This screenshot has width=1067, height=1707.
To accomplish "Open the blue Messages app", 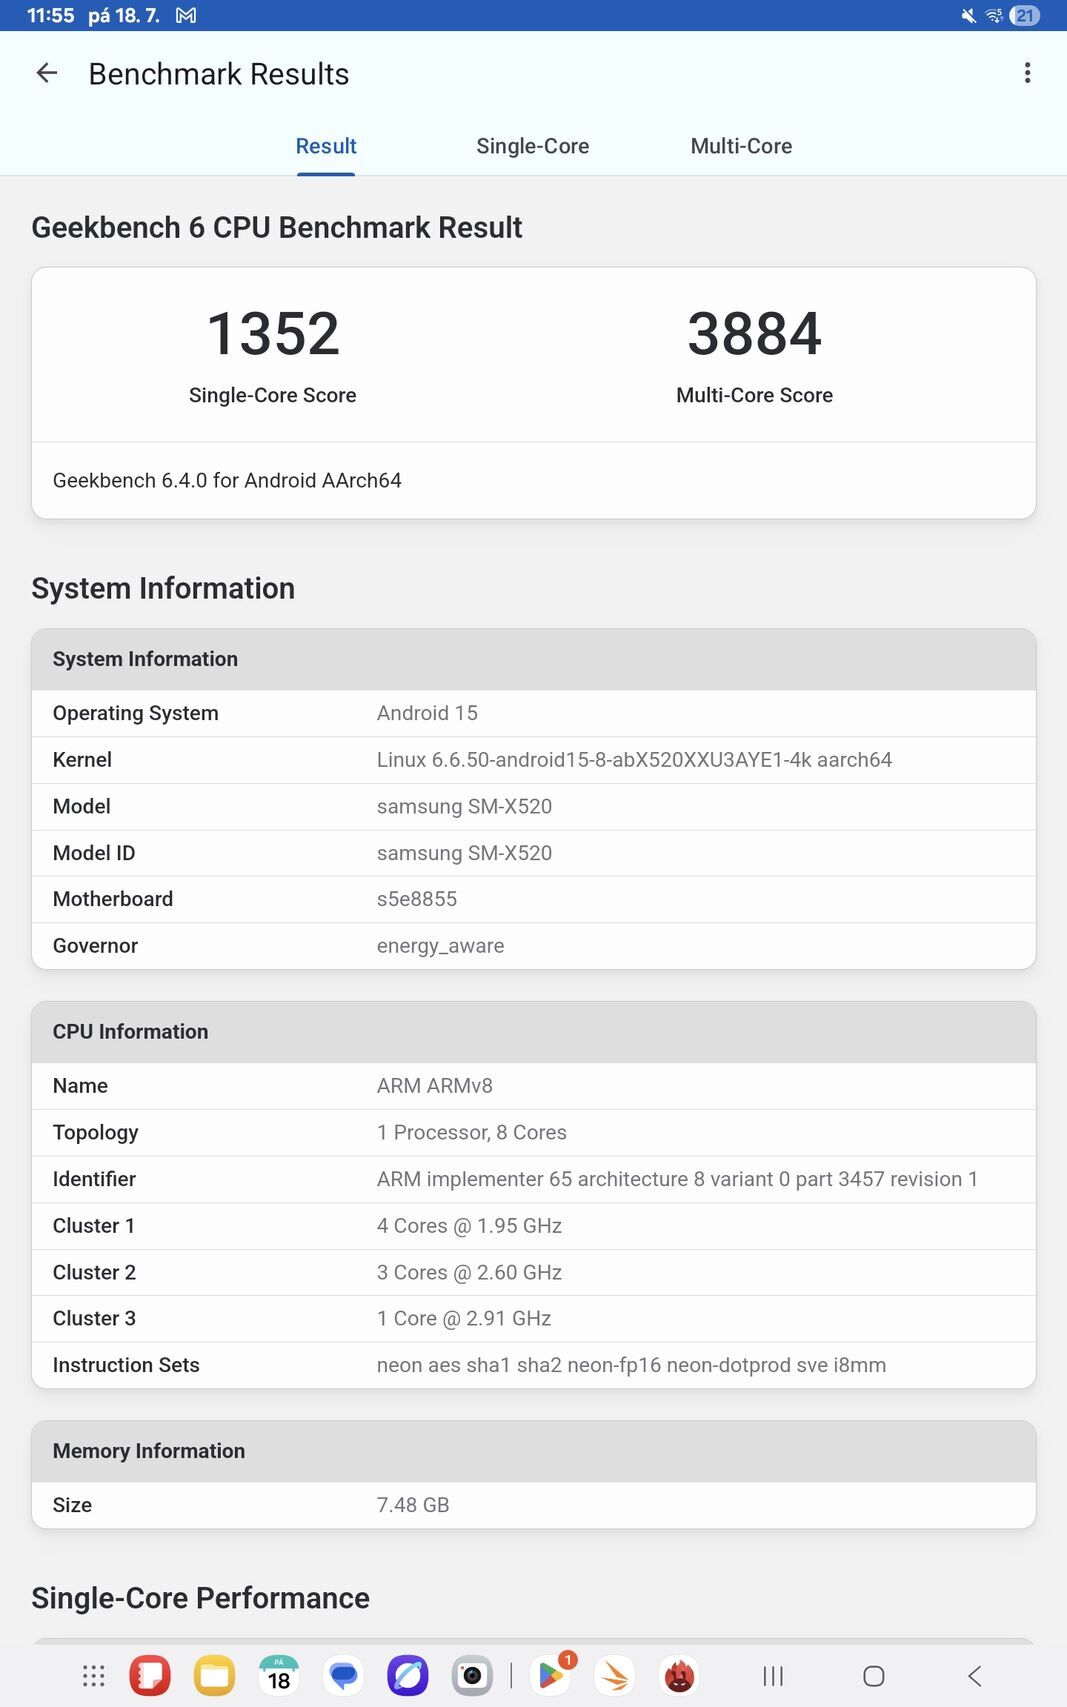I will [344, 1676].
